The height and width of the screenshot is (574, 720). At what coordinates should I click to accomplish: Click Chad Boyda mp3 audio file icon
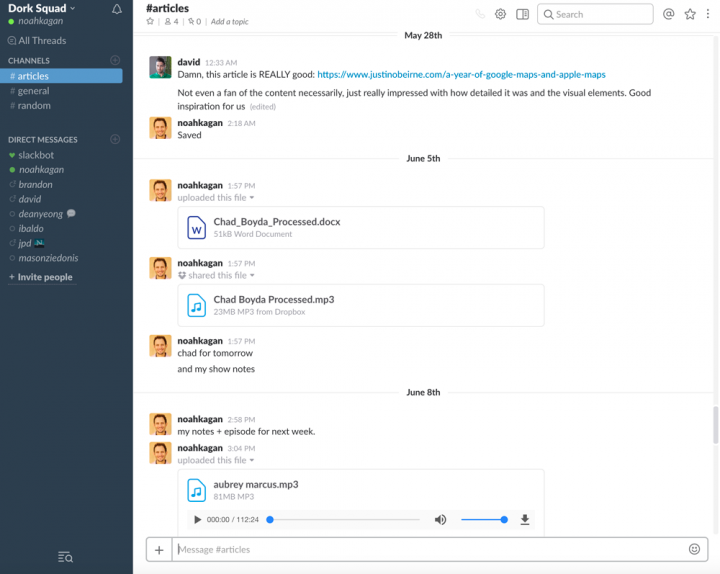click(197, 305)
